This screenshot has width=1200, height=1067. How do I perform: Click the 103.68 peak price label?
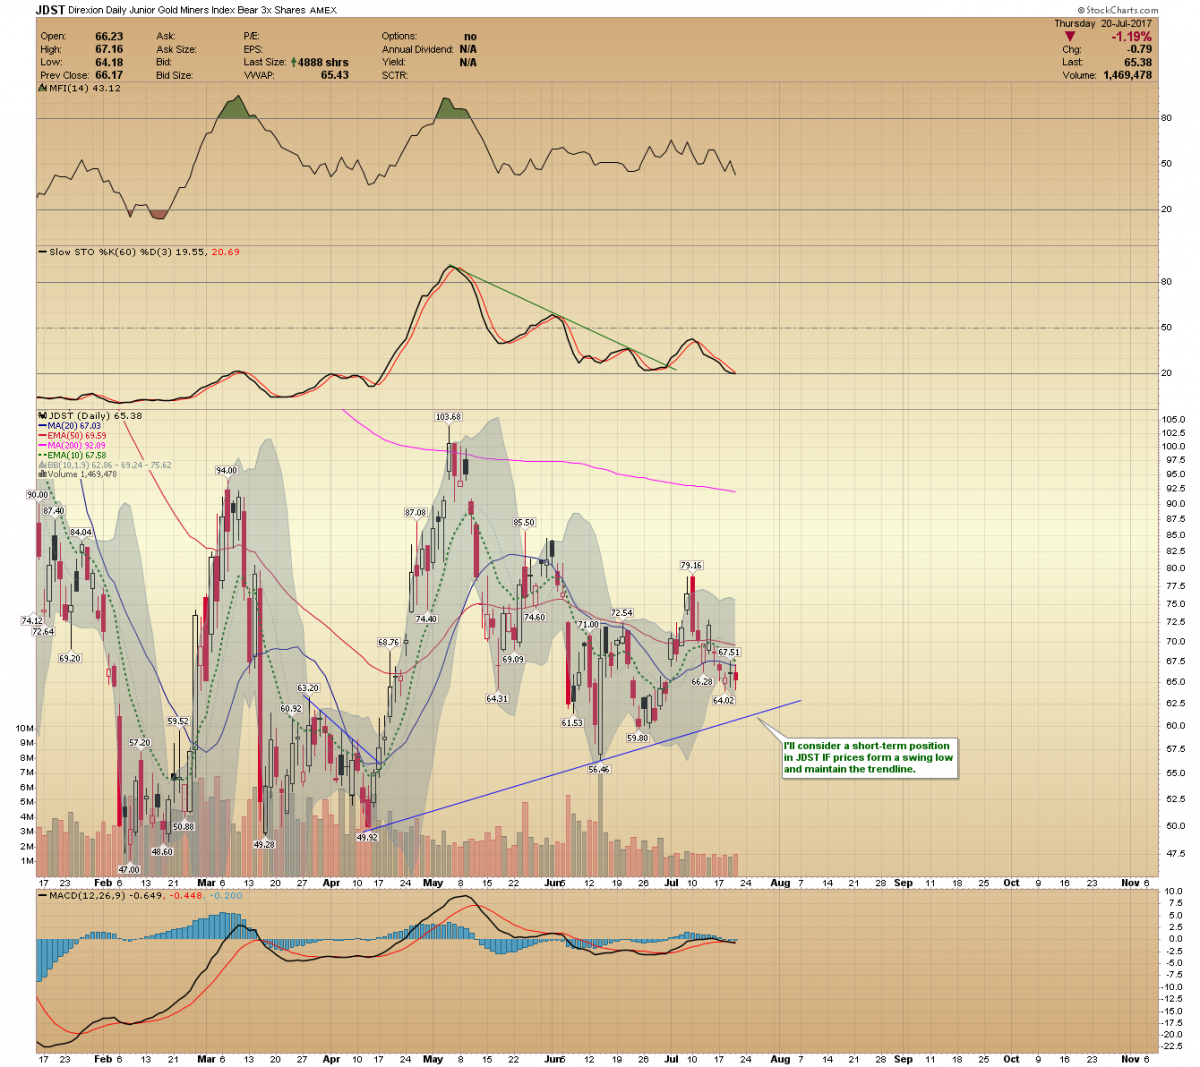[448, 417]
